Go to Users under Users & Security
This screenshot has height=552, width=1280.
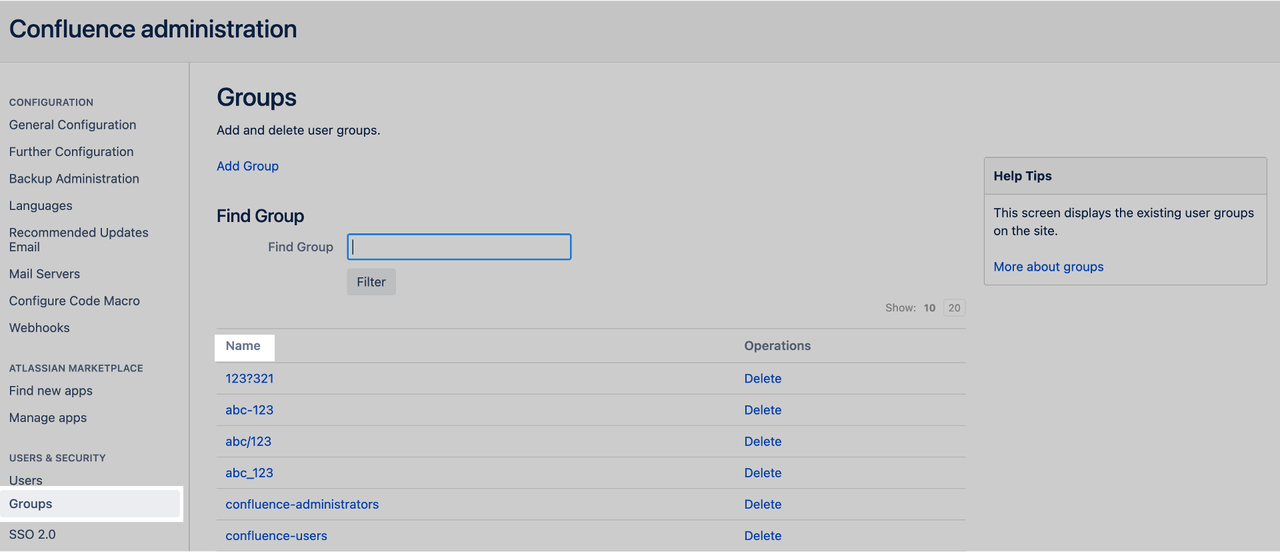26,480
